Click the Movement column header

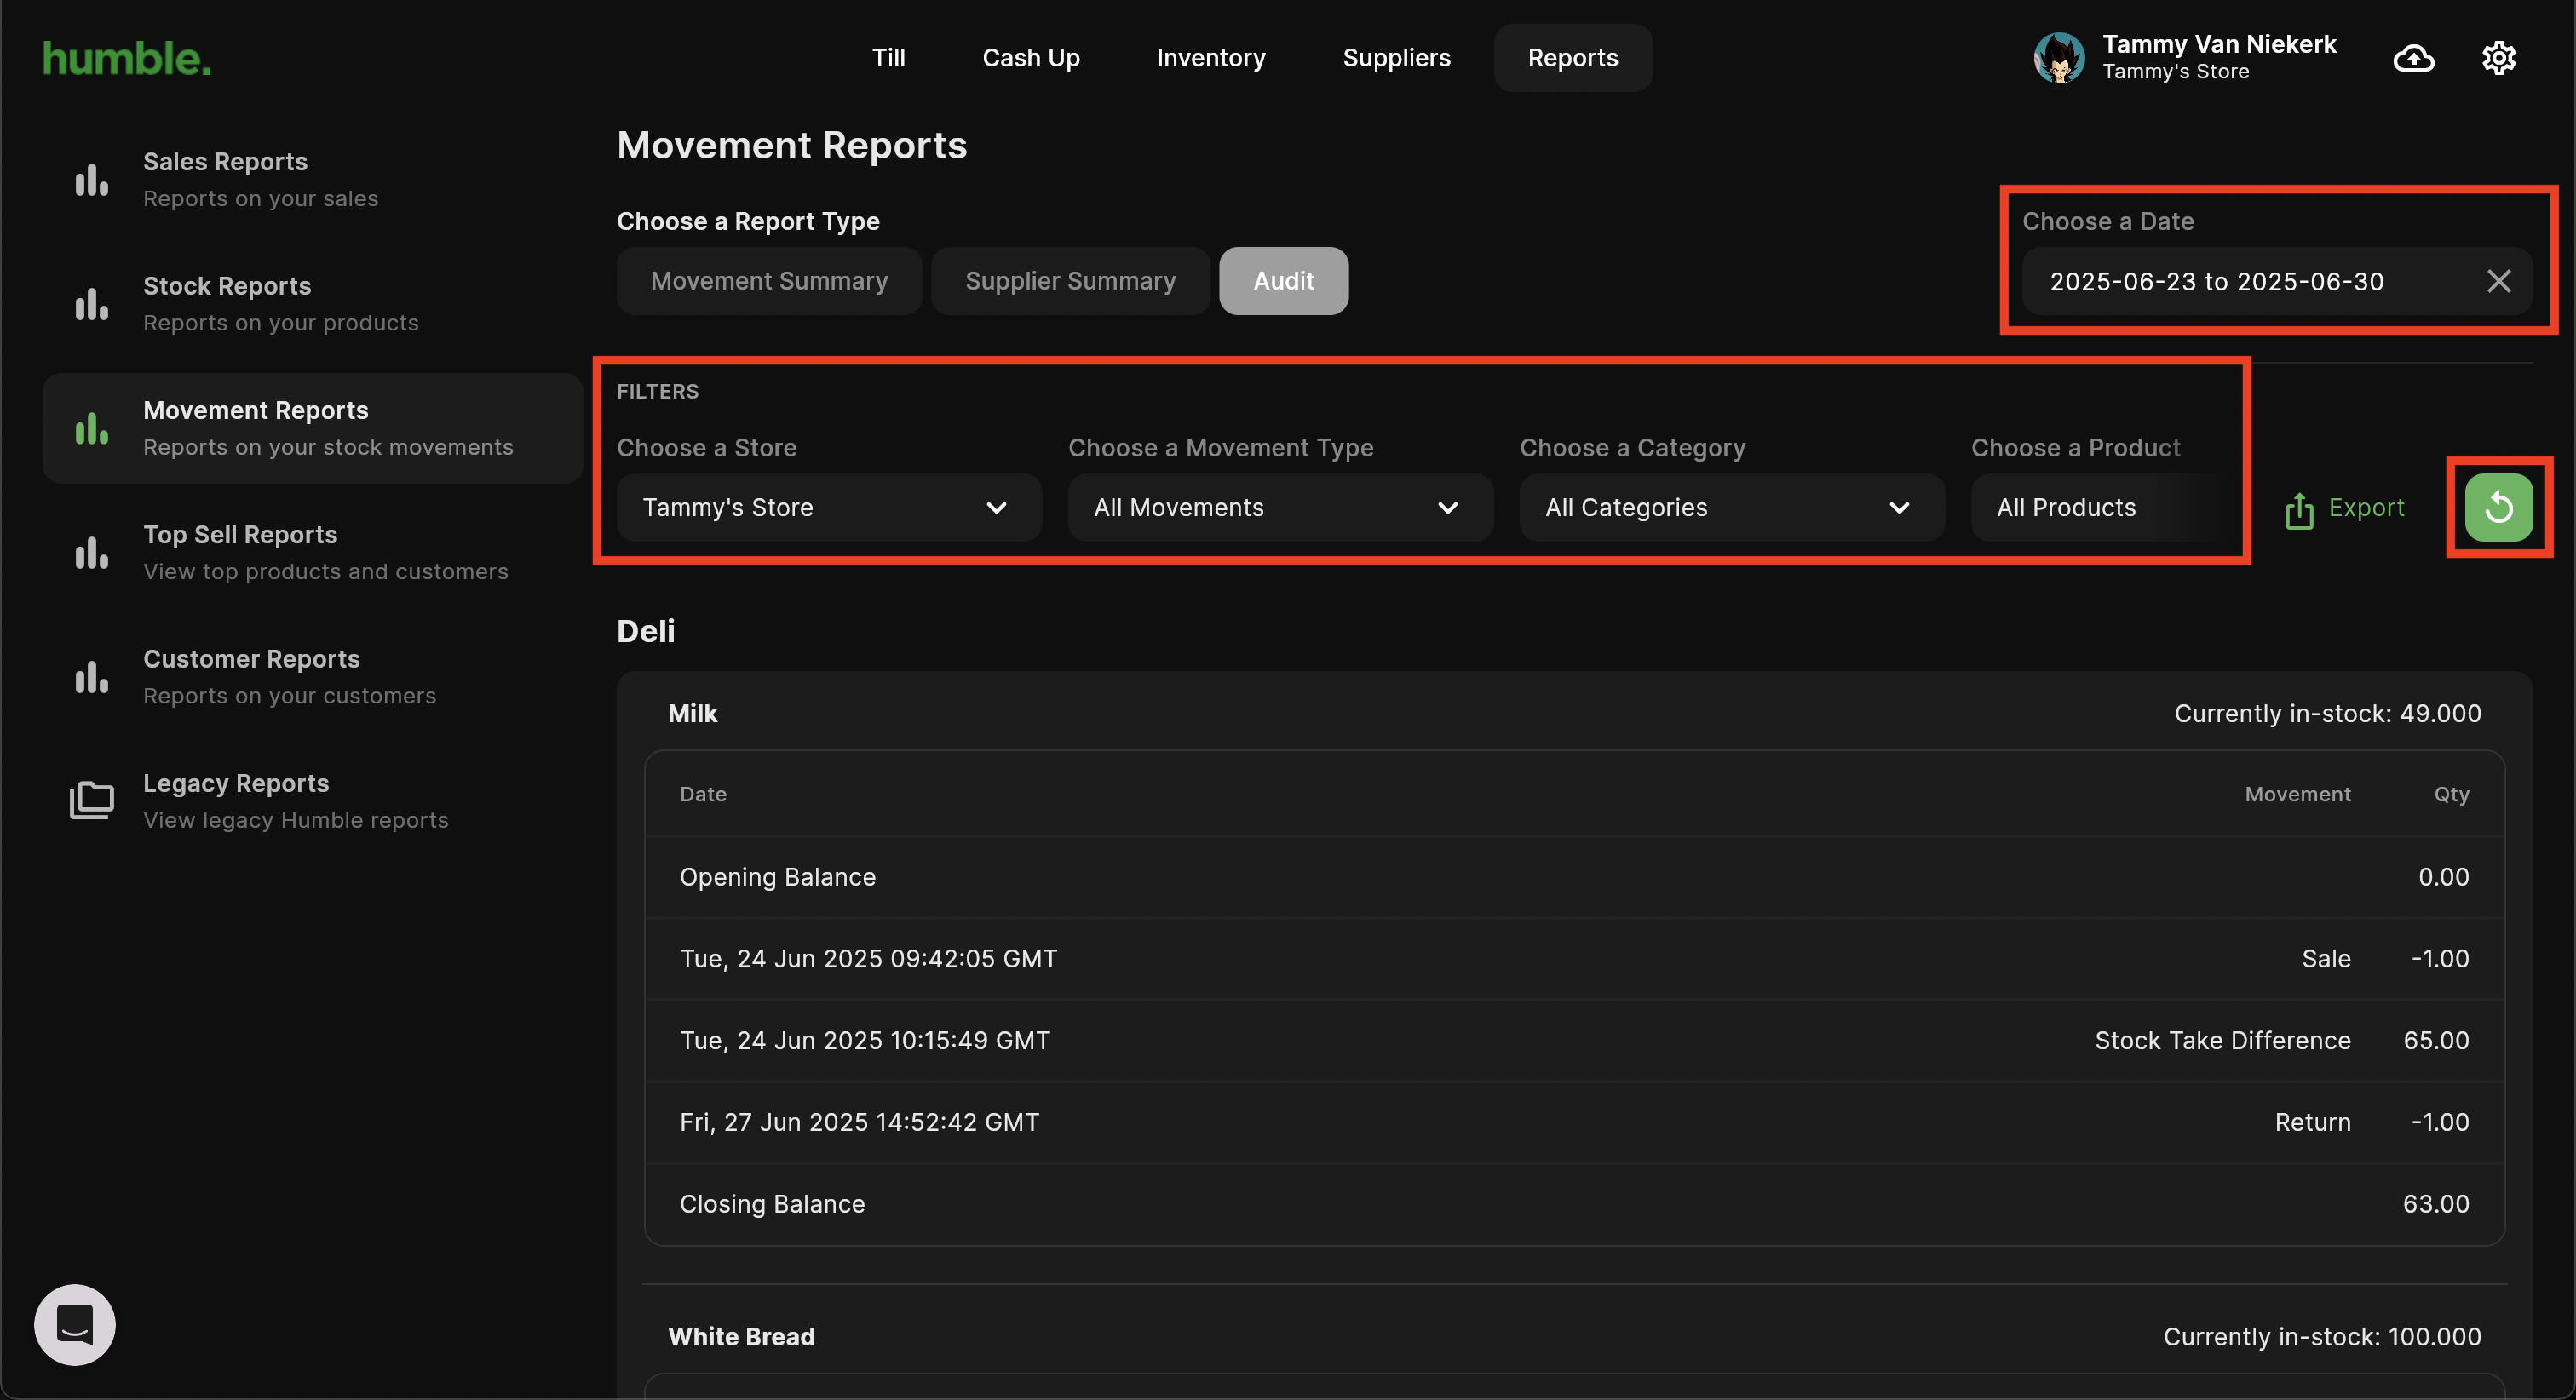(x=2297, y=794)
